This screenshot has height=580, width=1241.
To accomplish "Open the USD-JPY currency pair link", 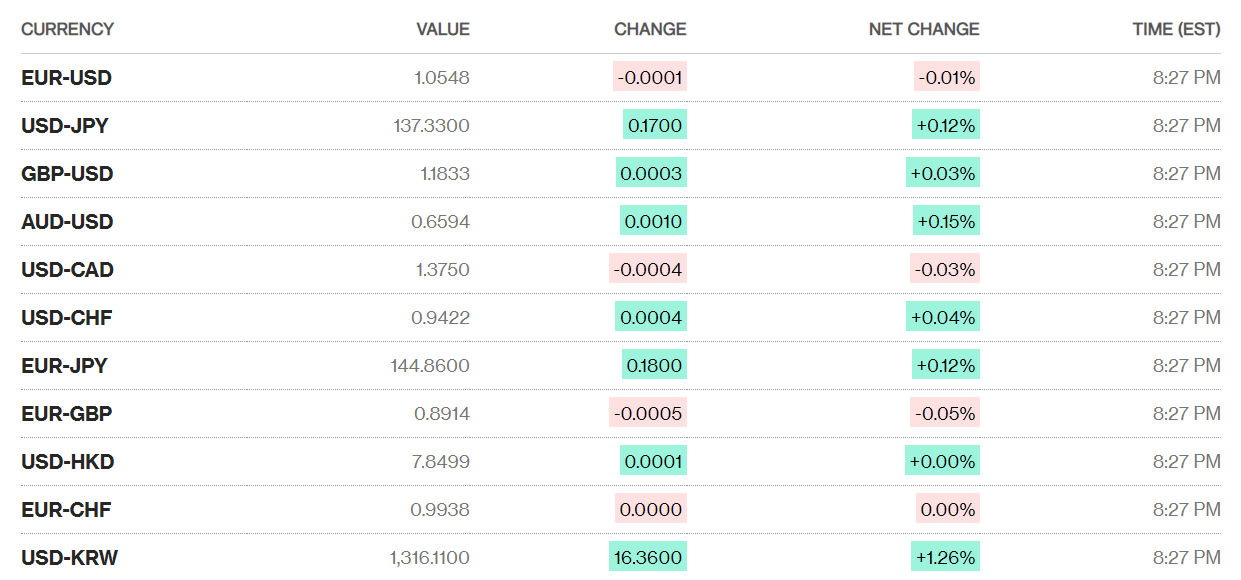I will (x=65, y=126).
